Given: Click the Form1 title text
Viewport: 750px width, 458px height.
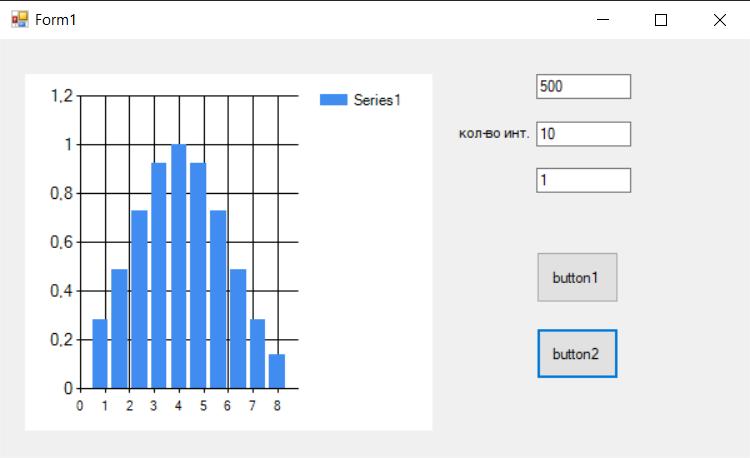Looking at the screenshot, I should [55, 20].
